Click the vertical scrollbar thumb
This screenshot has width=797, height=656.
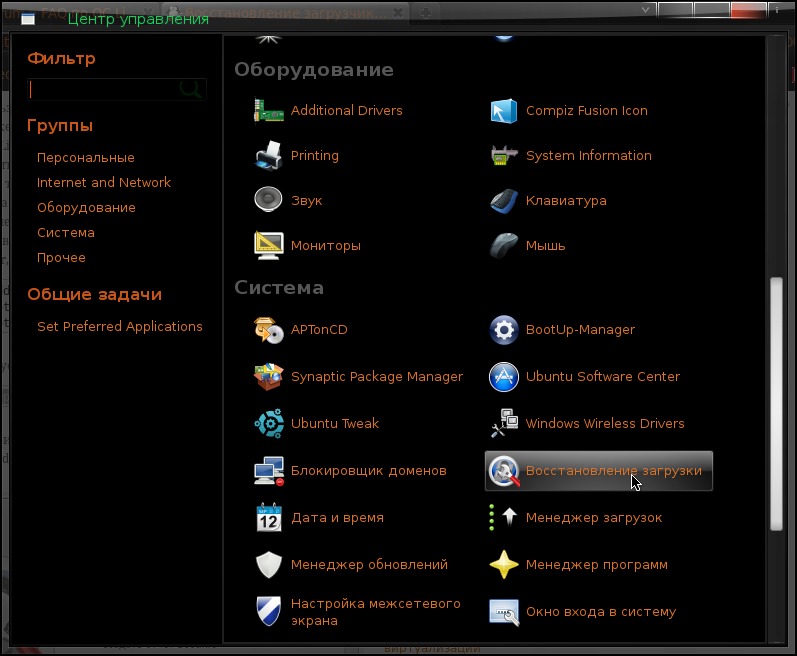pos(776,404)
